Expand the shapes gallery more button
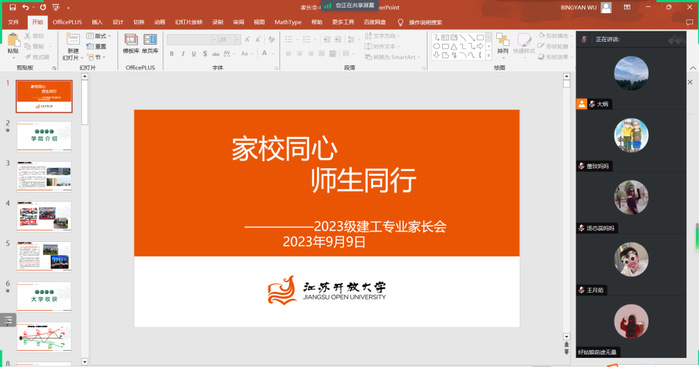699x367 pixels. click(x=489, y=56)
